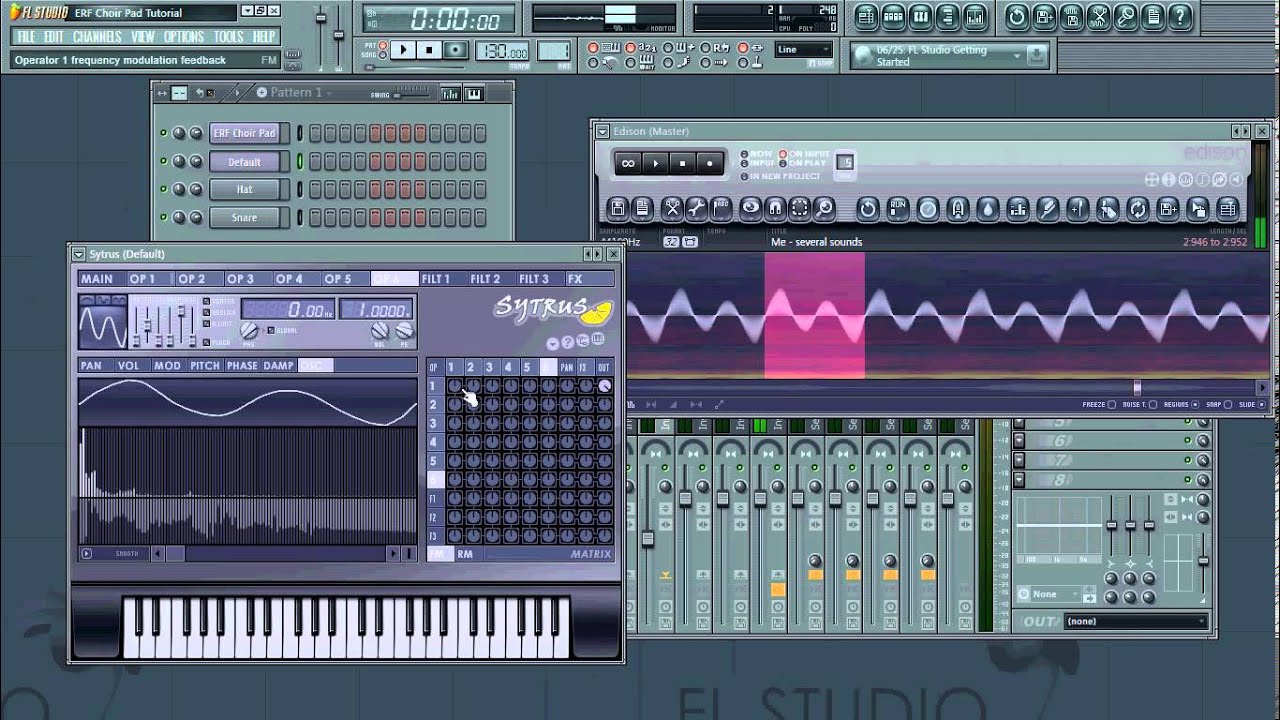Open Edison's regions flag icon
The width and height of the screenshot is (1280, 720).
click(x=722, y=208)
